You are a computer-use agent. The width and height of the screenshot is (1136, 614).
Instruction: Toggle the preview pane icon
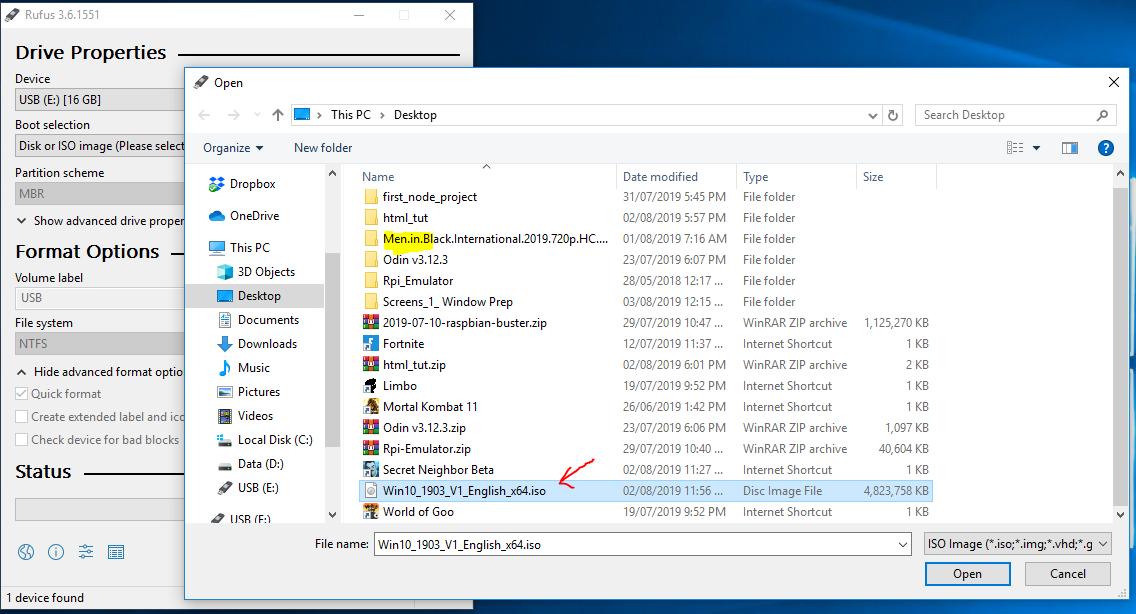click(1069, 148)
